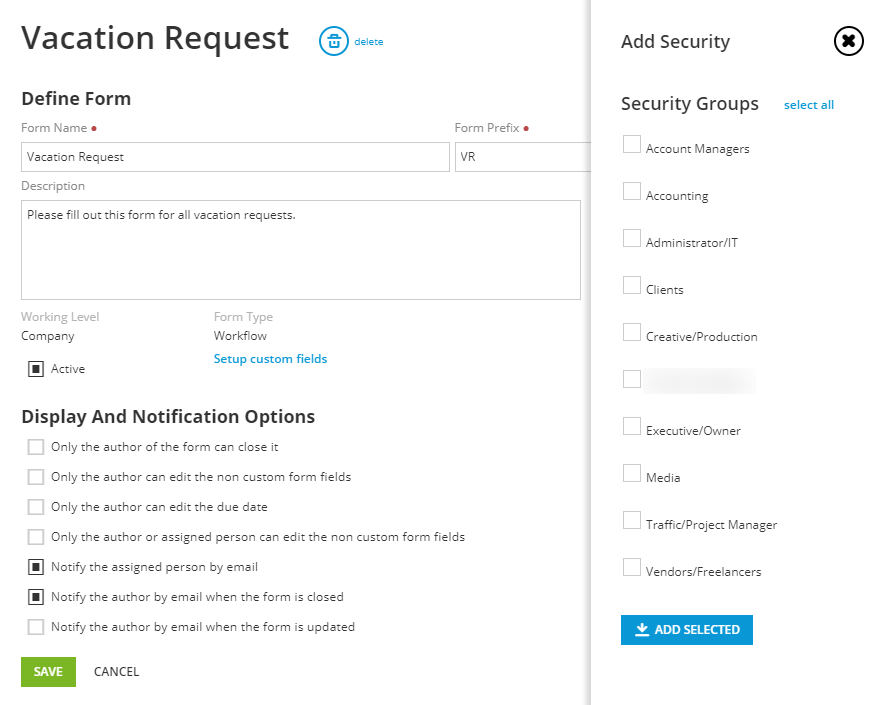Open Setup custom fields link

point(270,359)
